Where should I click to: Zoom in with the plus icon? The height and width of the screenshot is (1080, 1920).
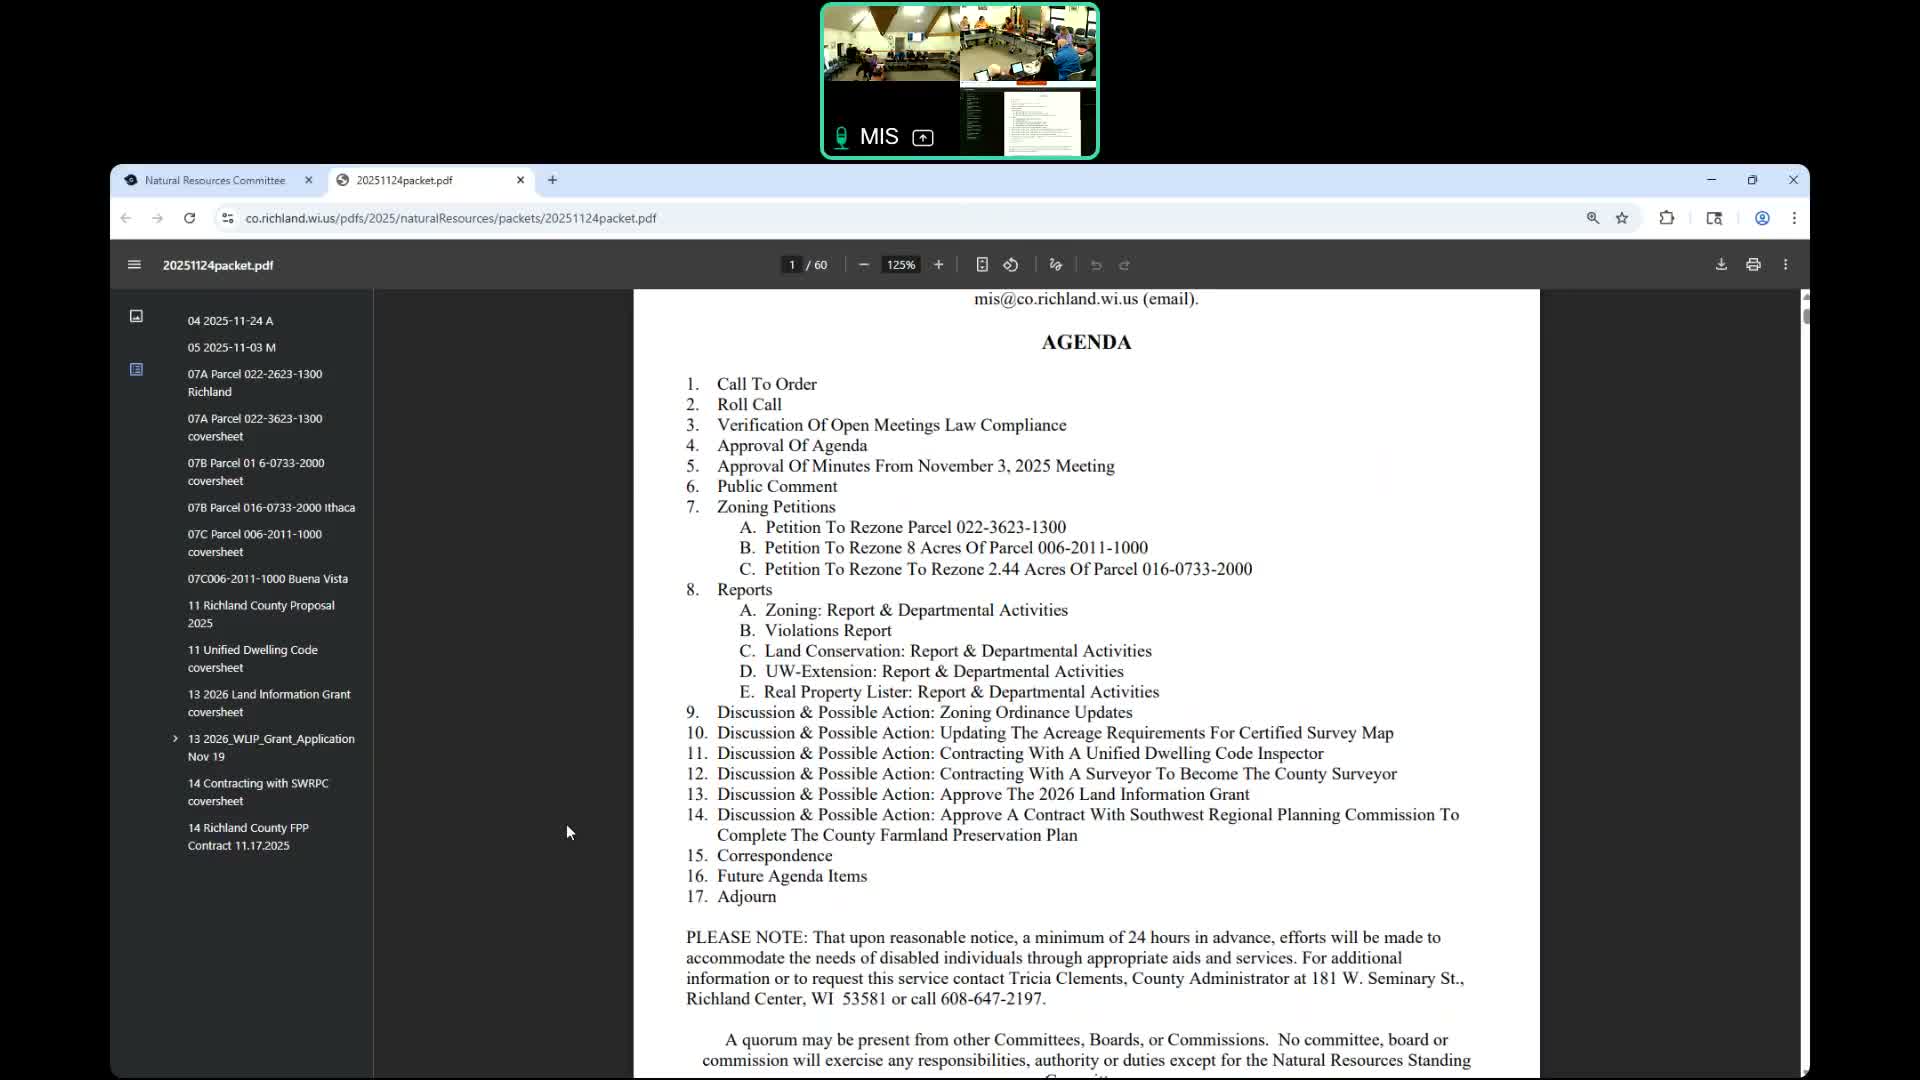[938, 265]
